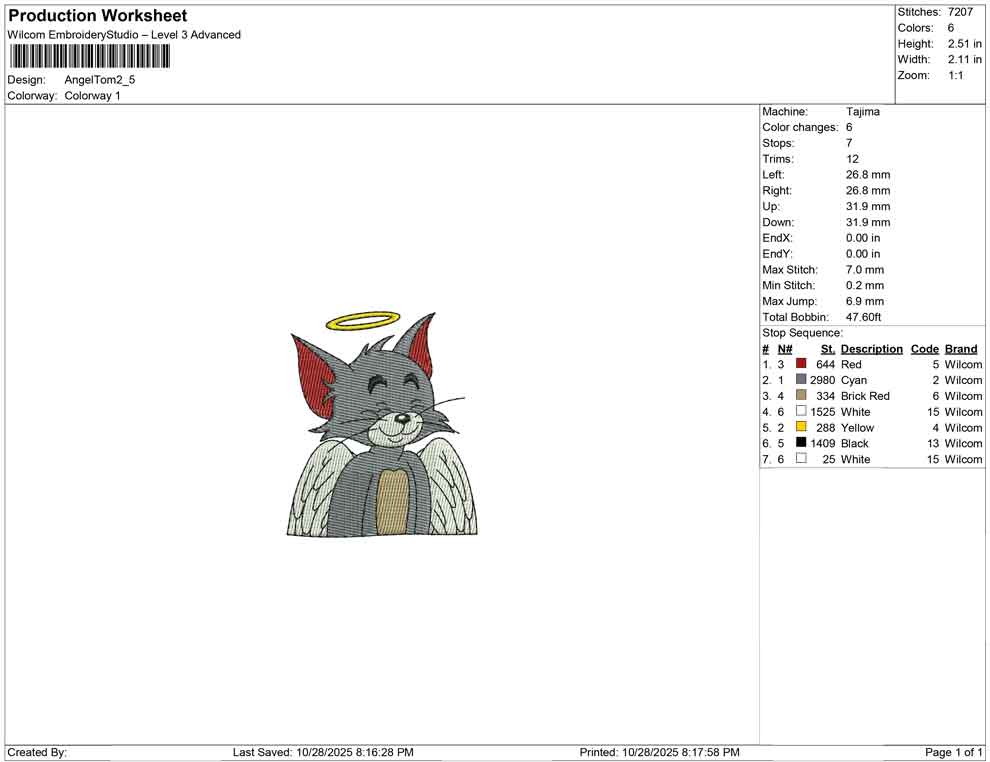Image resolution: width=990 pixels, height=762 pixels.
Task: Click the Max Stitch value 7.0 mm
Action: pyautogui.click(x=864, y=270)
